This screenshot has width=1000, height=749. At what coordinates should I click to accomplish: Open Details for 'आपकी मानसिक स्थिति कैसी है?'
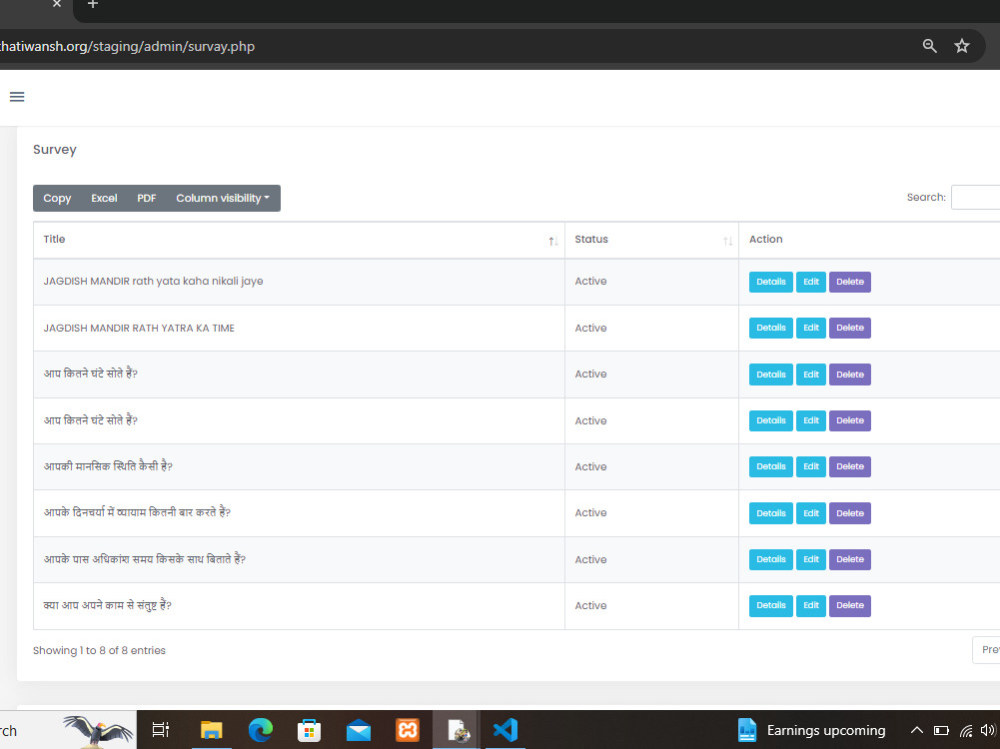770,466
